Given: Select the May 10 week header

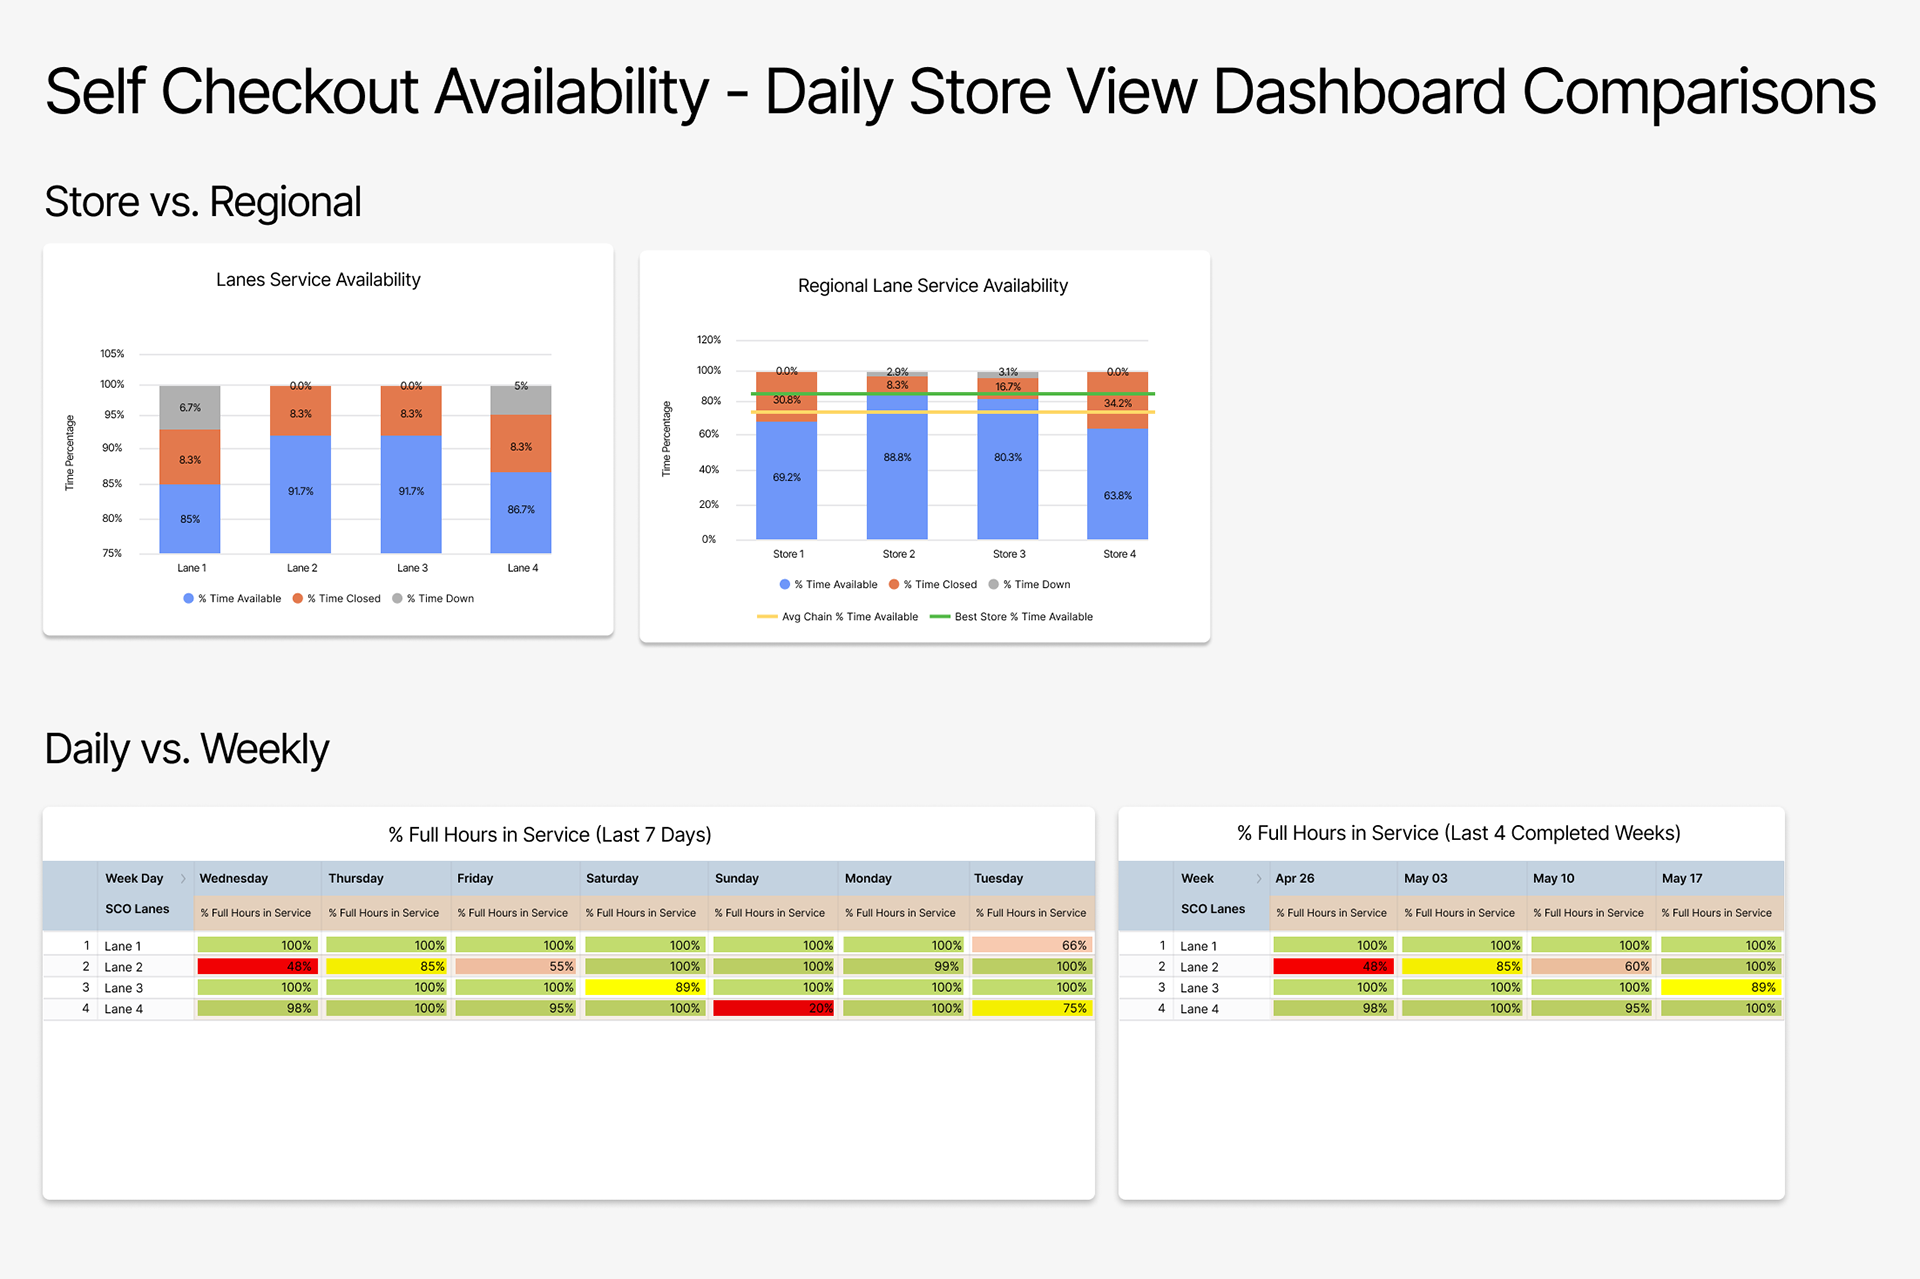Looking at the screenshot, I should 1554,879.
